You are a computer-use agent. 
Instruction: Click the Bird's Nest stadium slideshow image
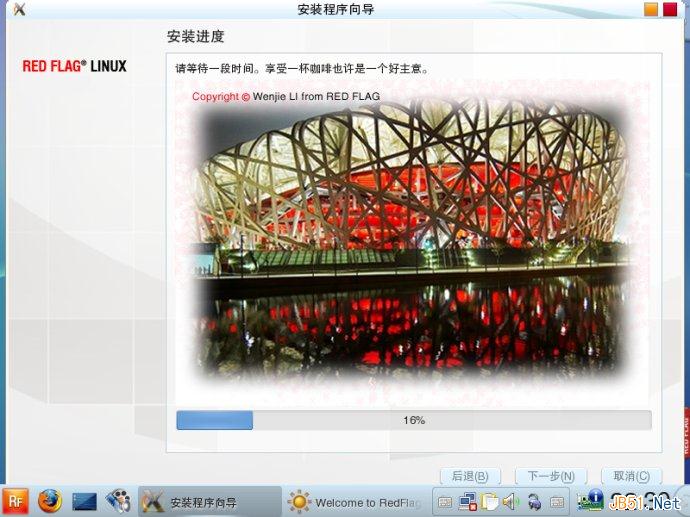[x=414, y=240]
